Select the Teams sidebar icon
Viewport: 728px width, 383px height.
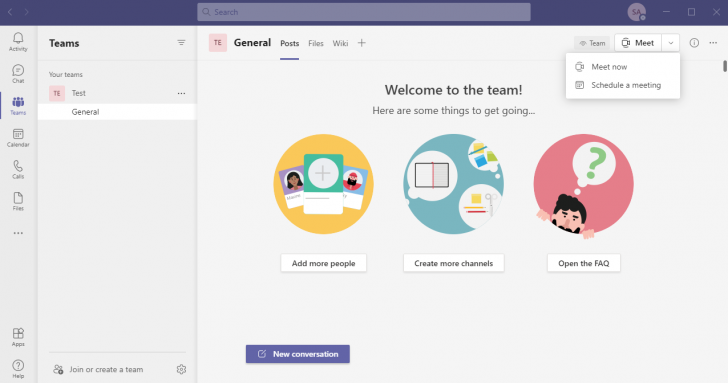(18, 106)
